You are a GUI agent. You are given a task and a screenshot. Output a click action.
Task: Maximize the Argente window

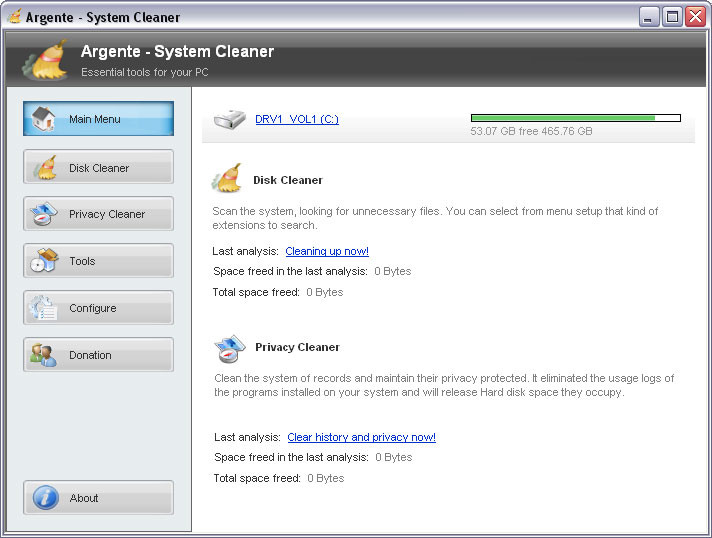click(672, 17)
